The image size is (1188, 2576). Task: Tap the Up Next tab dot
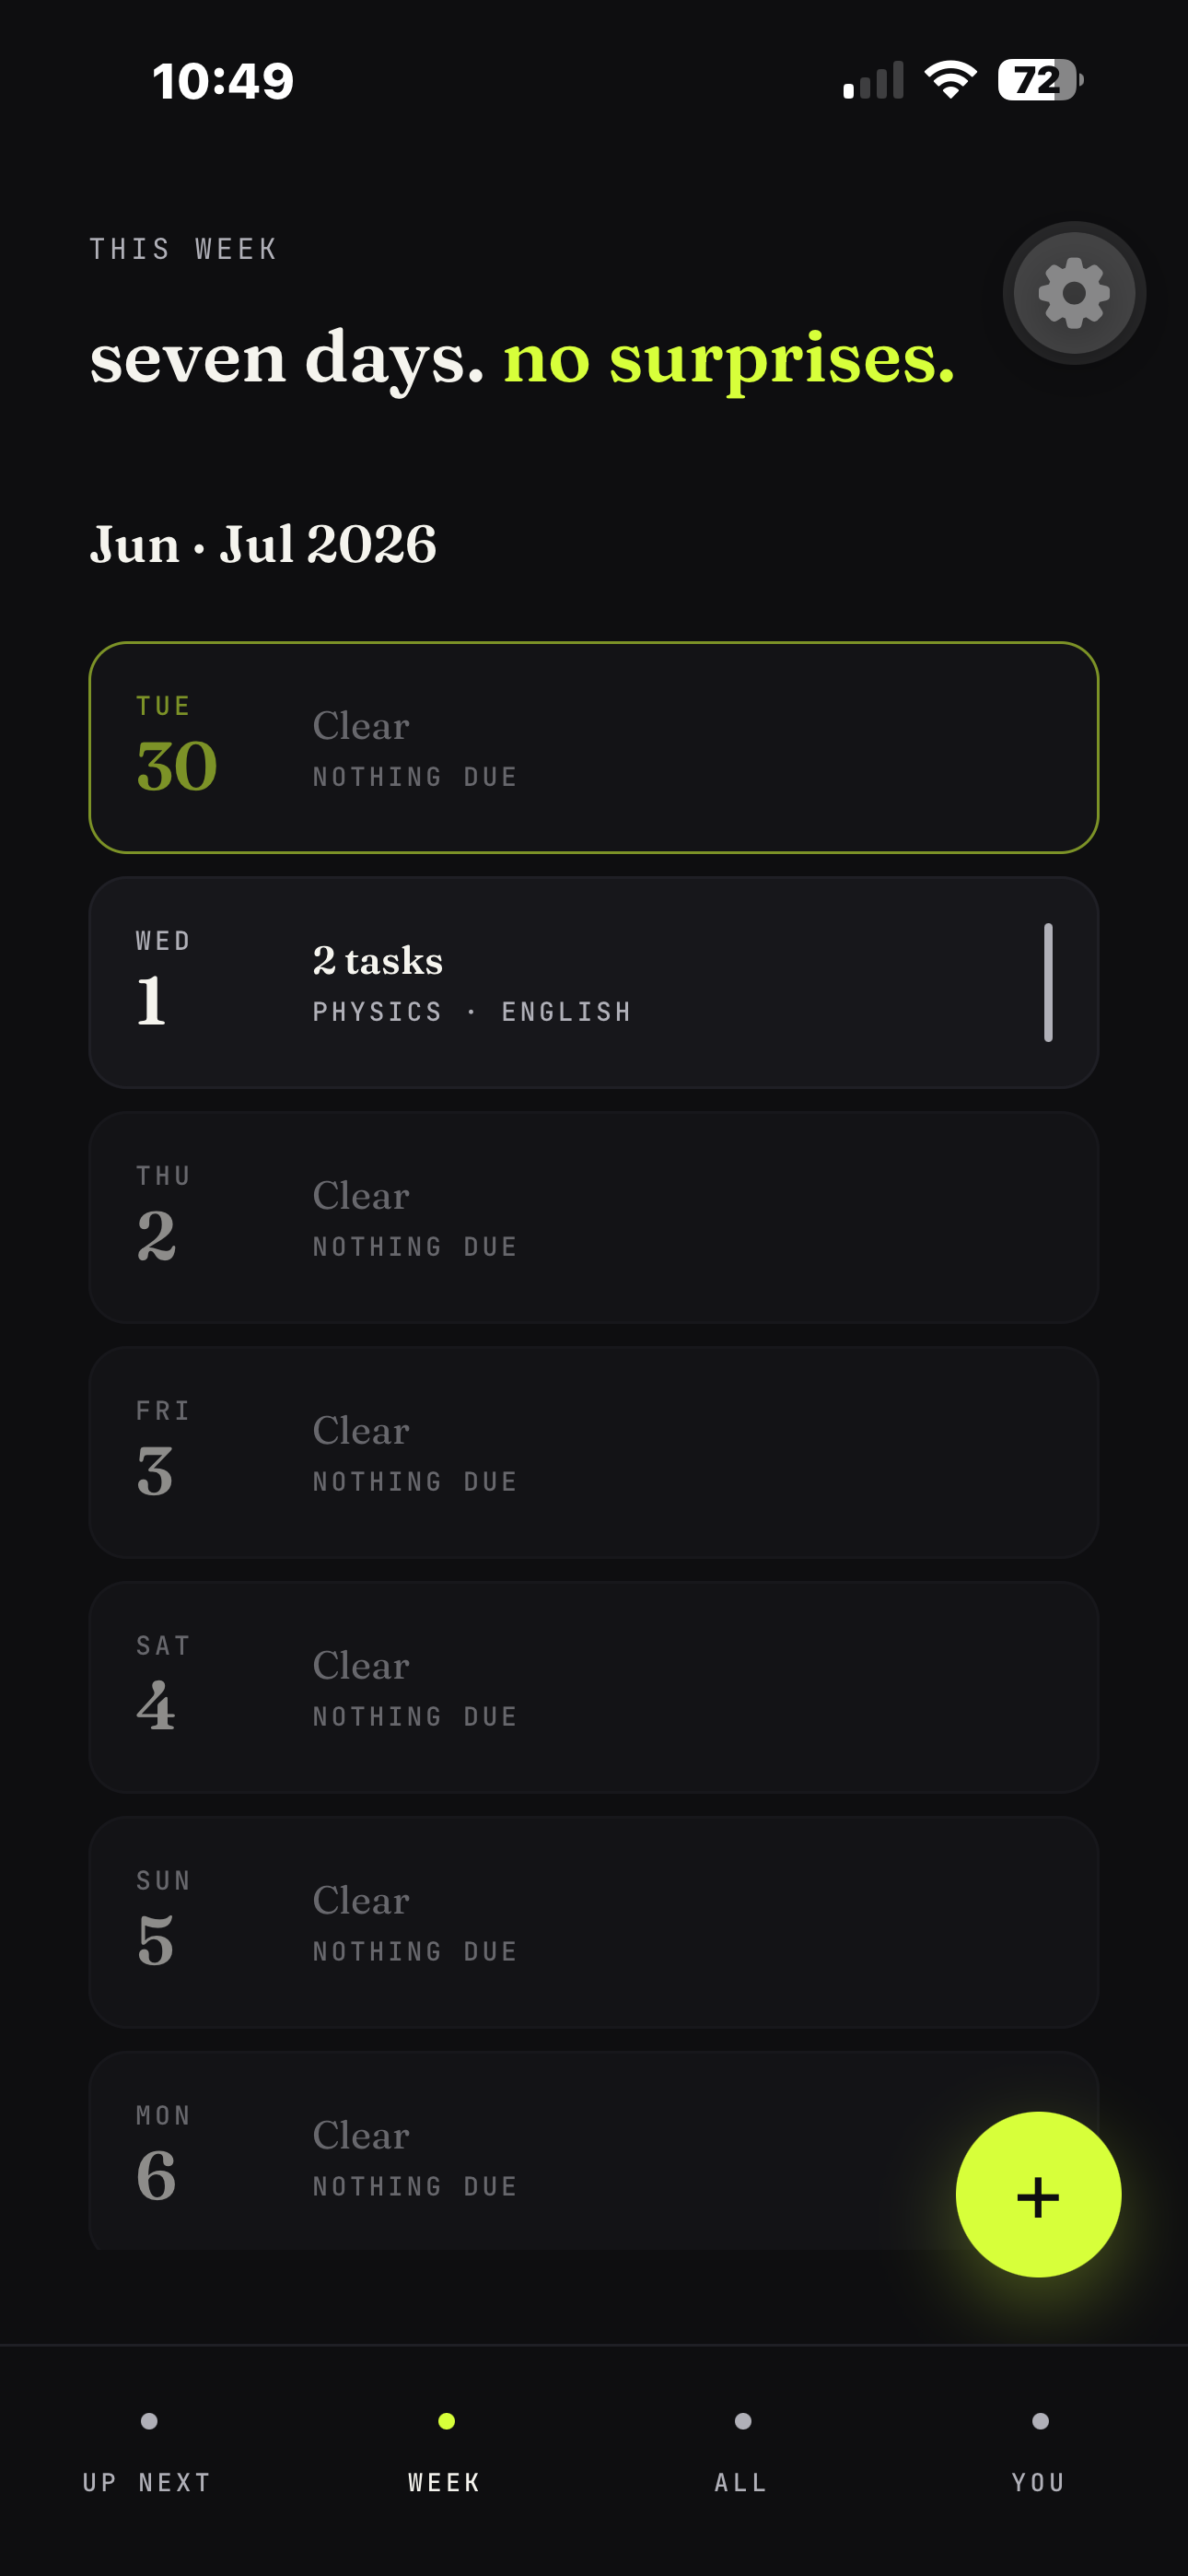tap(149, 2421)
